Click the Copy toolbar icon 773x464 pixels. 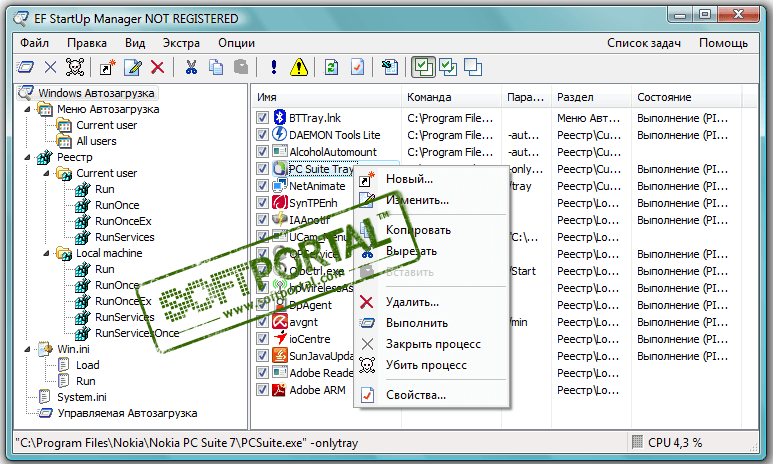coord(216,67)
